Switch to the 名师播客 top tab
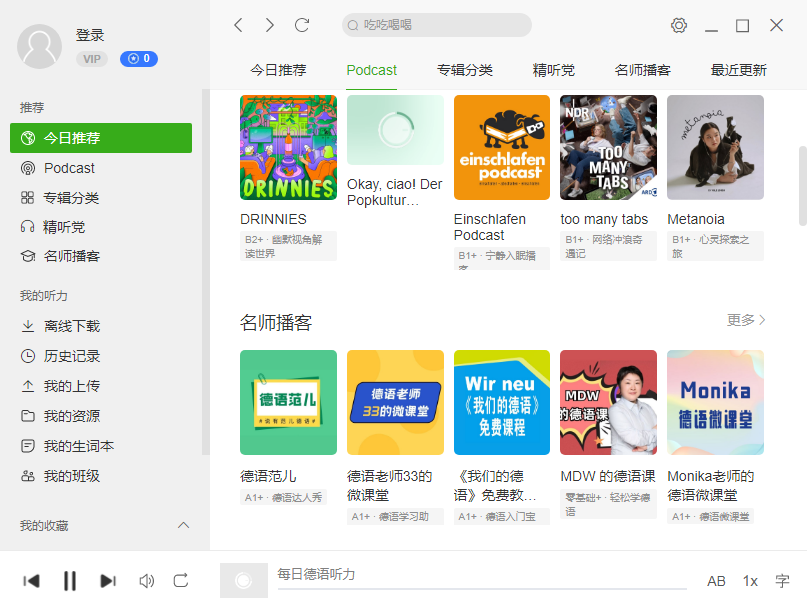 coord(643,70)
